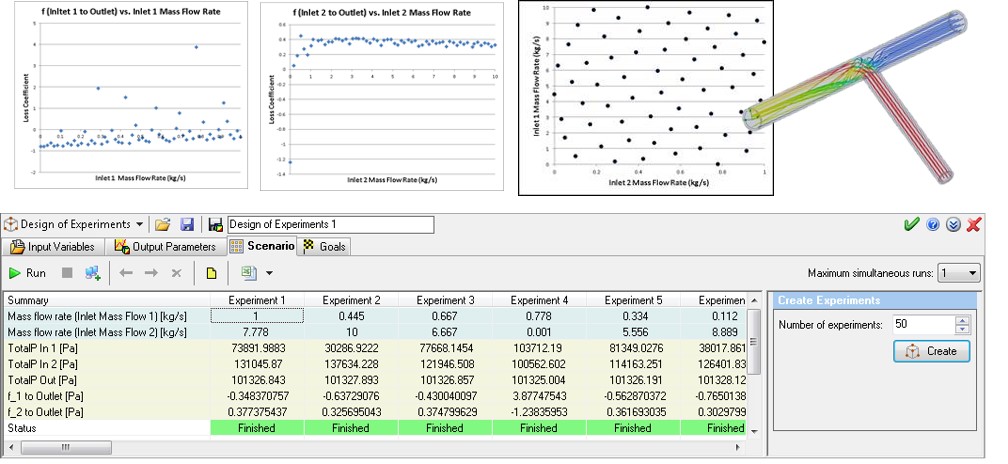Click the Inlet 1 loss coefficient chart
This screenshot has width=1008, height=464.
(131, 95)
